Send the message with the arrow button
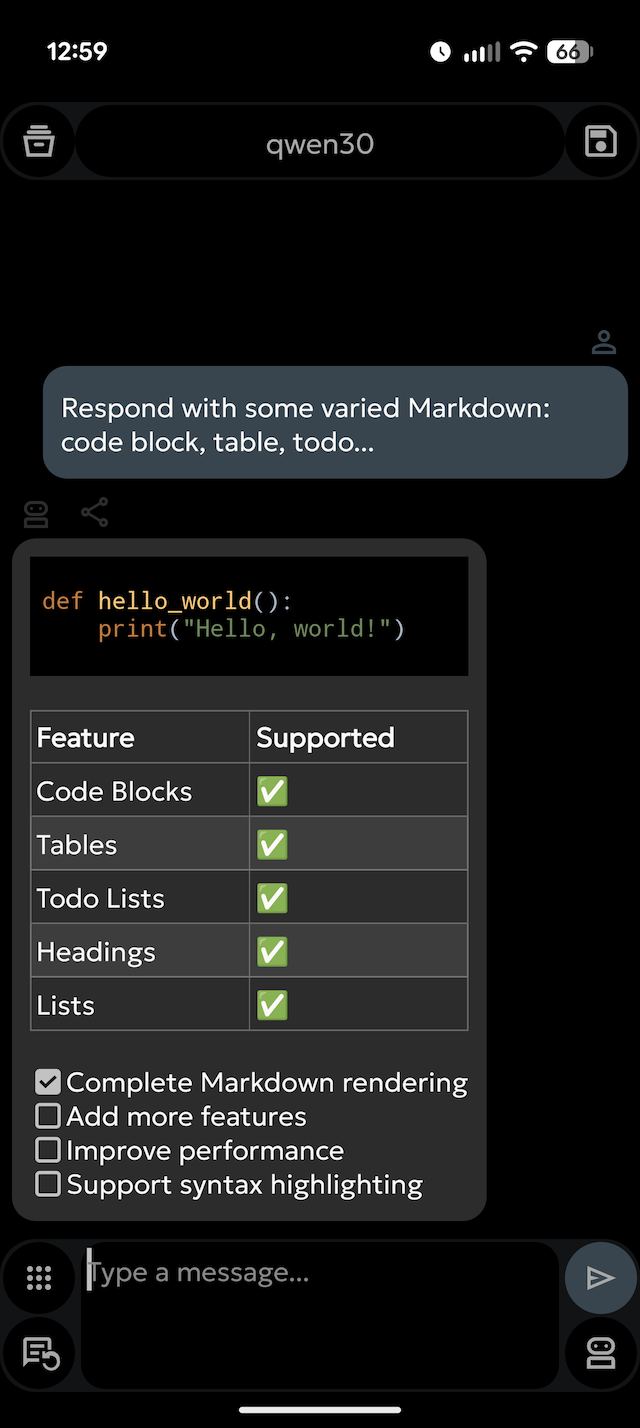The width and height of the screenshot is (640, 1428). point(600,1277)
